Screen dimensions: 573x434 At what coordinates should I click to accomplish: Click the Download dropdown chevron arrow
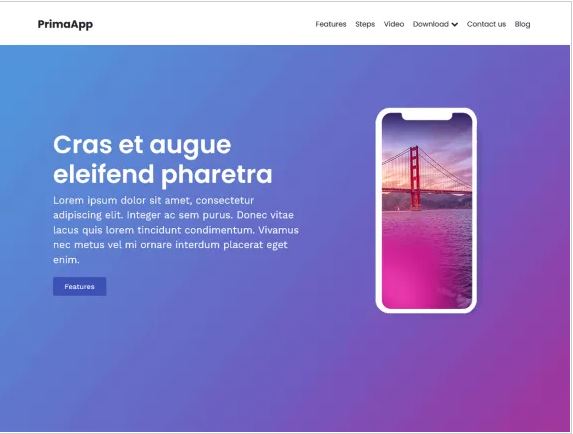point(455,24)
